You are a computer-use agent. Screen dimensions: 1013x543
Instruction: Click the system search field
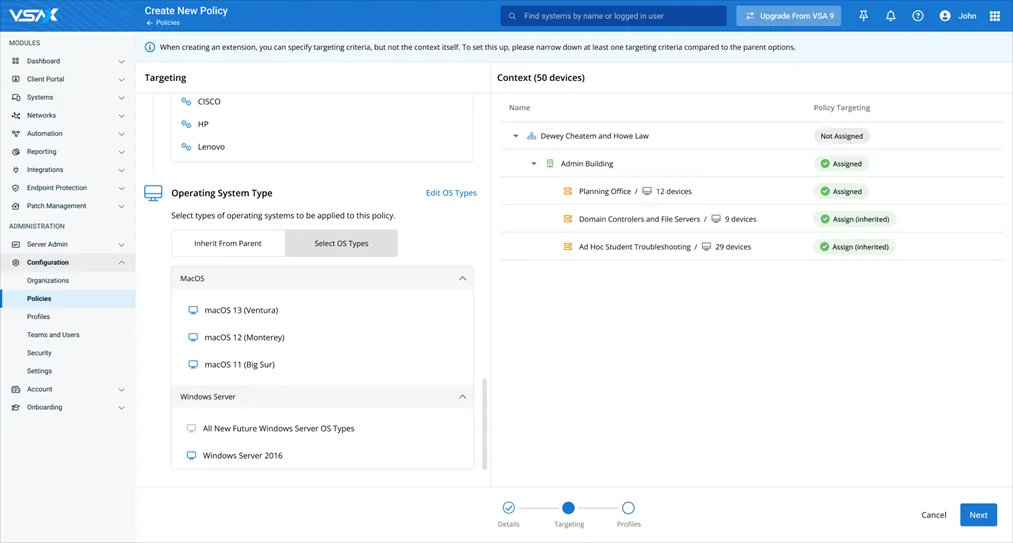point(614,16)
